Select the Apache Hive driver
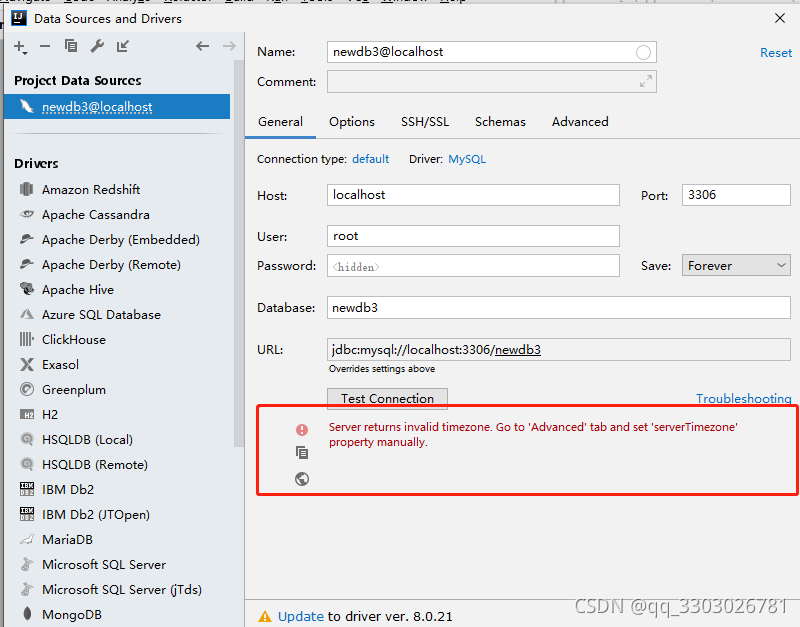The image size is (800, 627). click(78, 289)
